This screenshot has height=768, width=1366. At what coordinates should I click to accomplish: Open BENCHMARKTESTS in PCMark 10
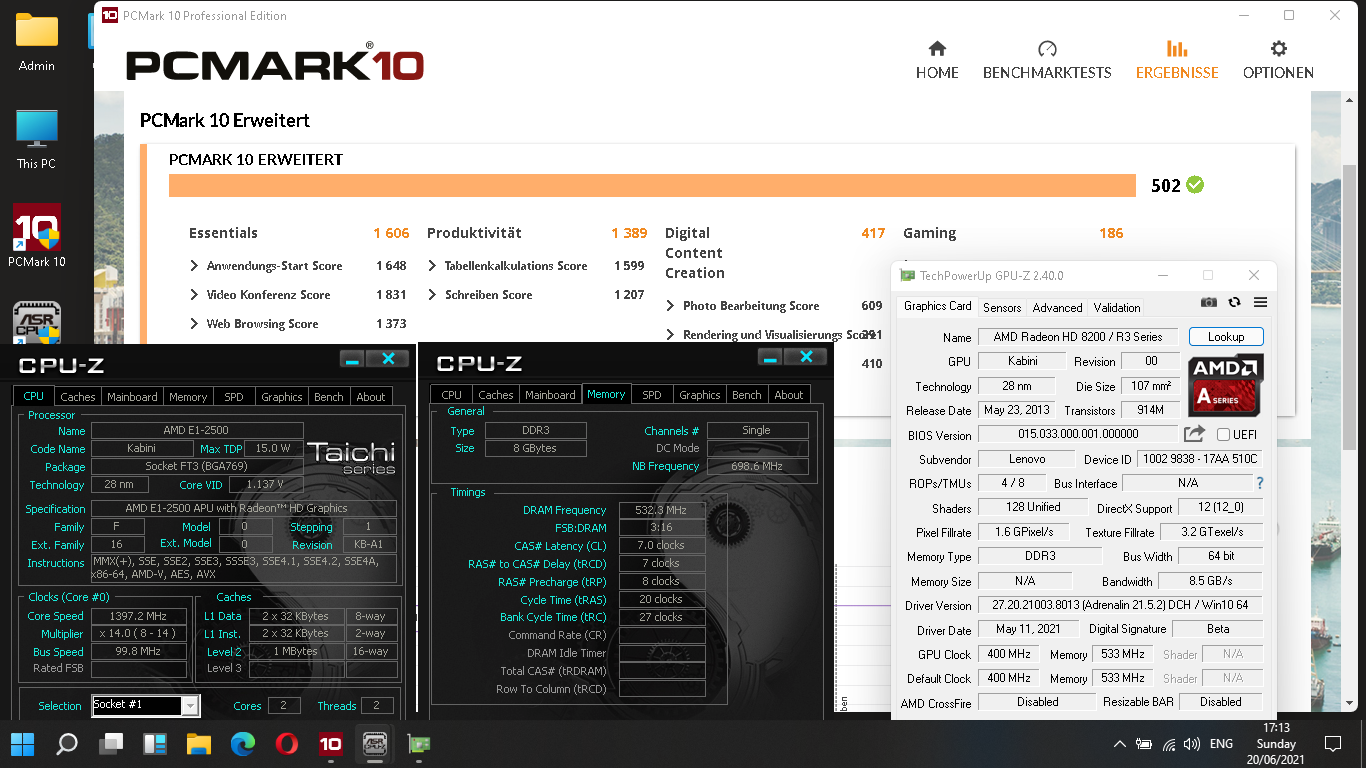tap(1047, 60)
